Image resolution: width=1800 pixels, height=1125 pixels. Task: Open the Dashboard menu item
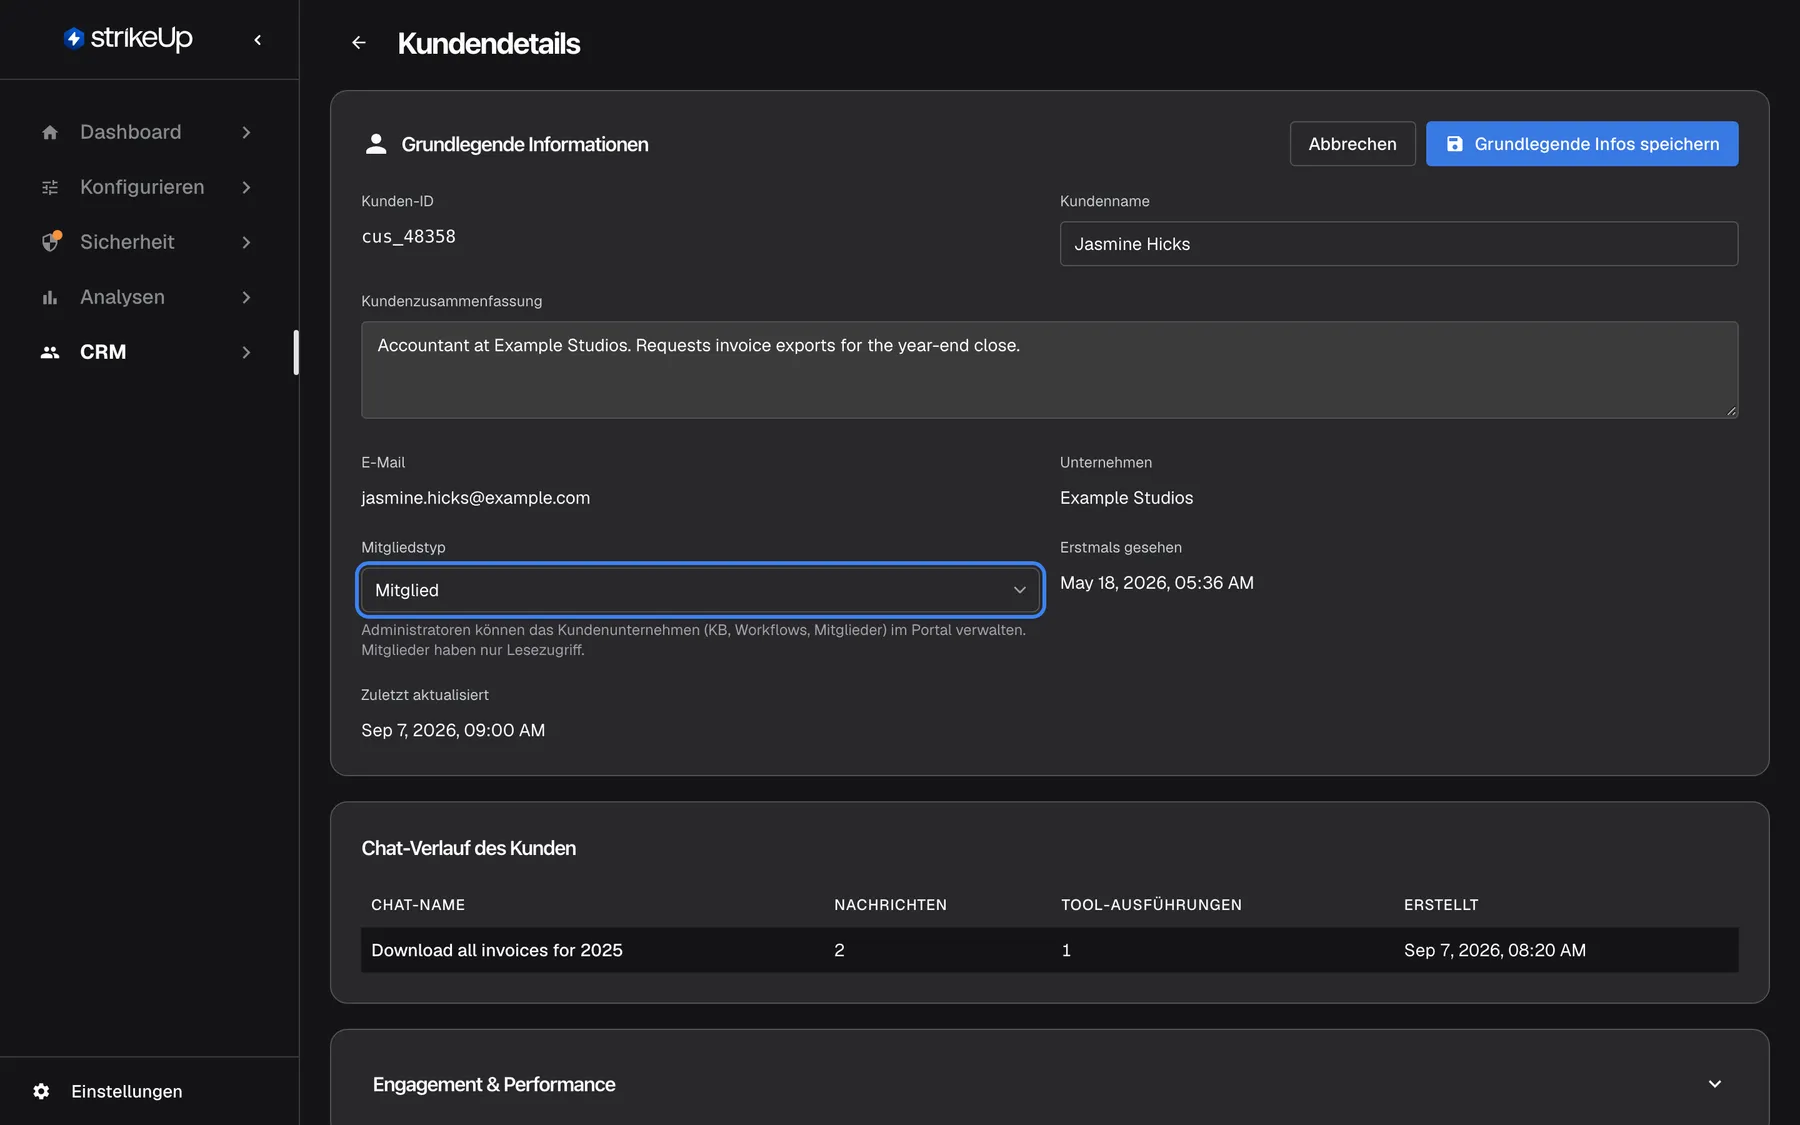click(x=147, y=132)
